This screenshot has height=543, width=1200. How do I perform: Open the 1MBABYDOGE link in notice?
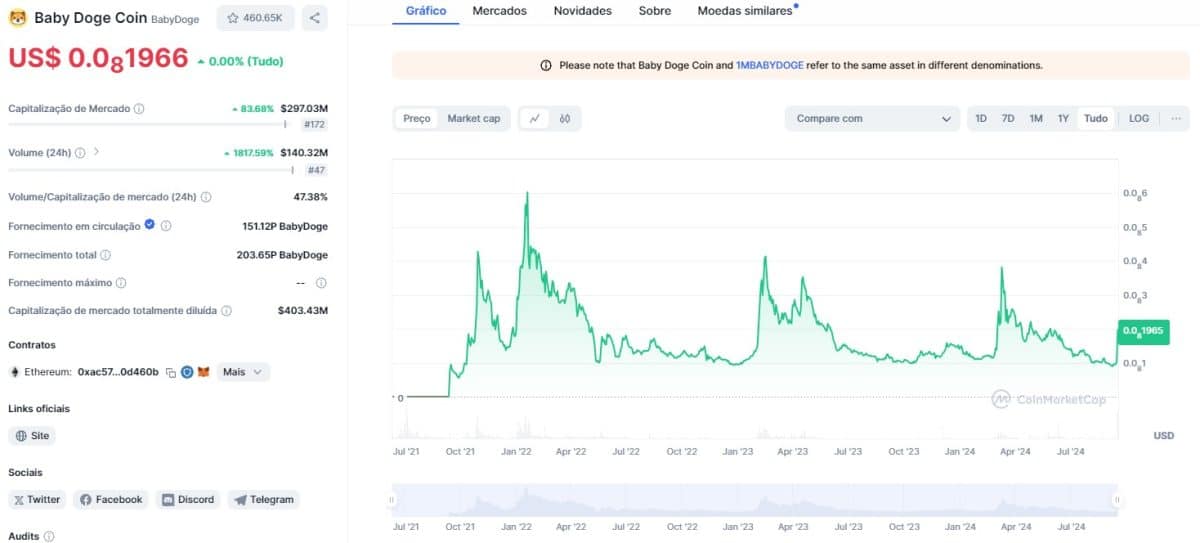770,65
